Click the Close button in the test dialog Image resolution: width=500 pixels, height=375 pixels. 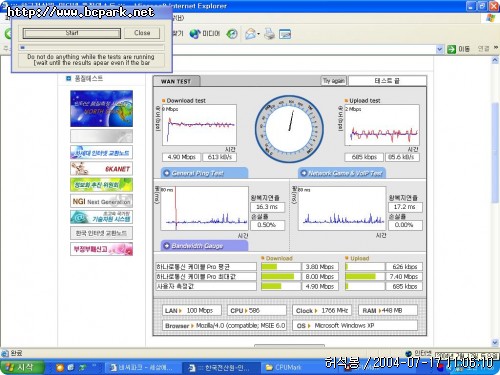pos(142,33)
